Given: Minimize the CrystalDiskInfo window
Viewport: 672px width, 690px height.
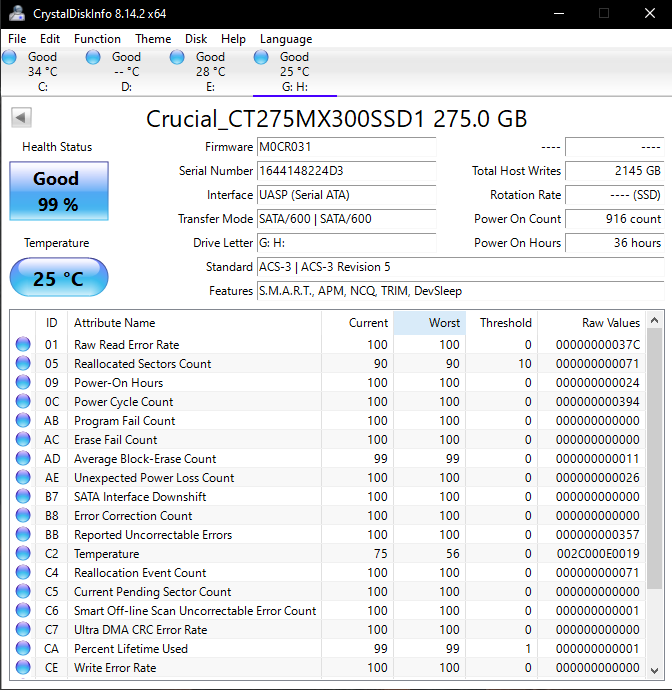Looking at the screenshot, I should coord(559,14).
